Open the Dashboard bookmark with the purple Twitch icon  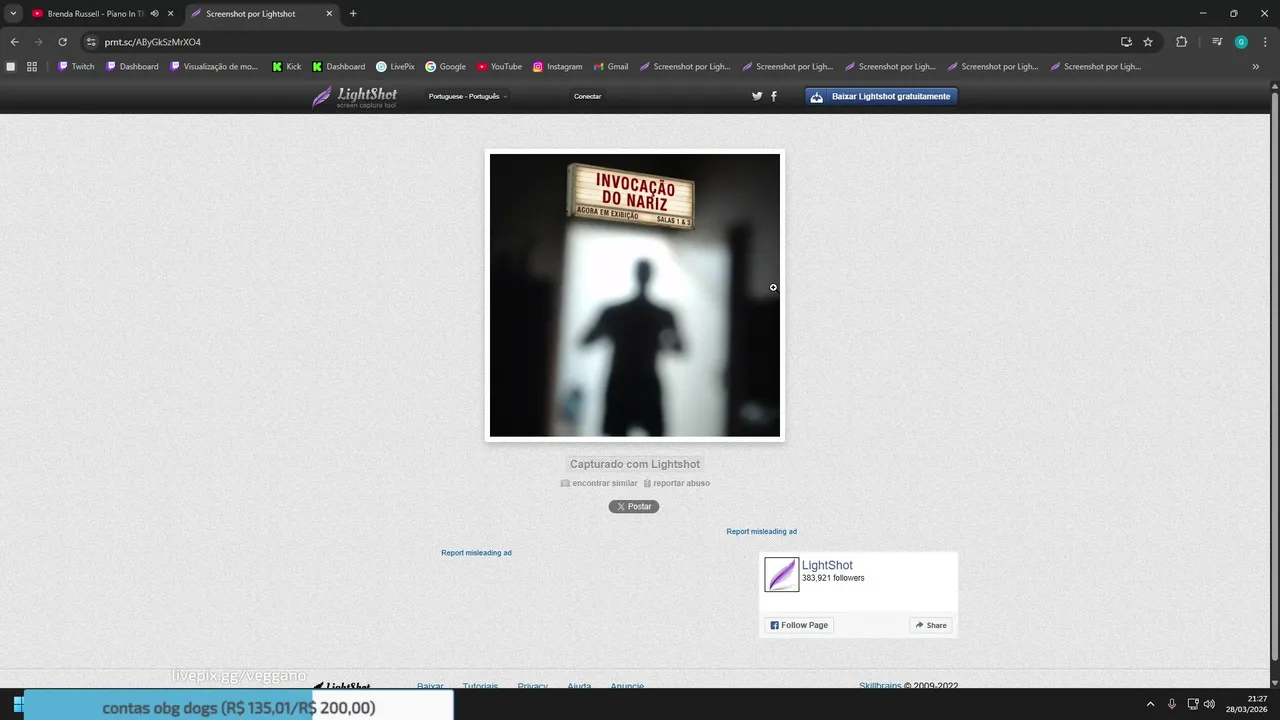(x=132, y=67)
